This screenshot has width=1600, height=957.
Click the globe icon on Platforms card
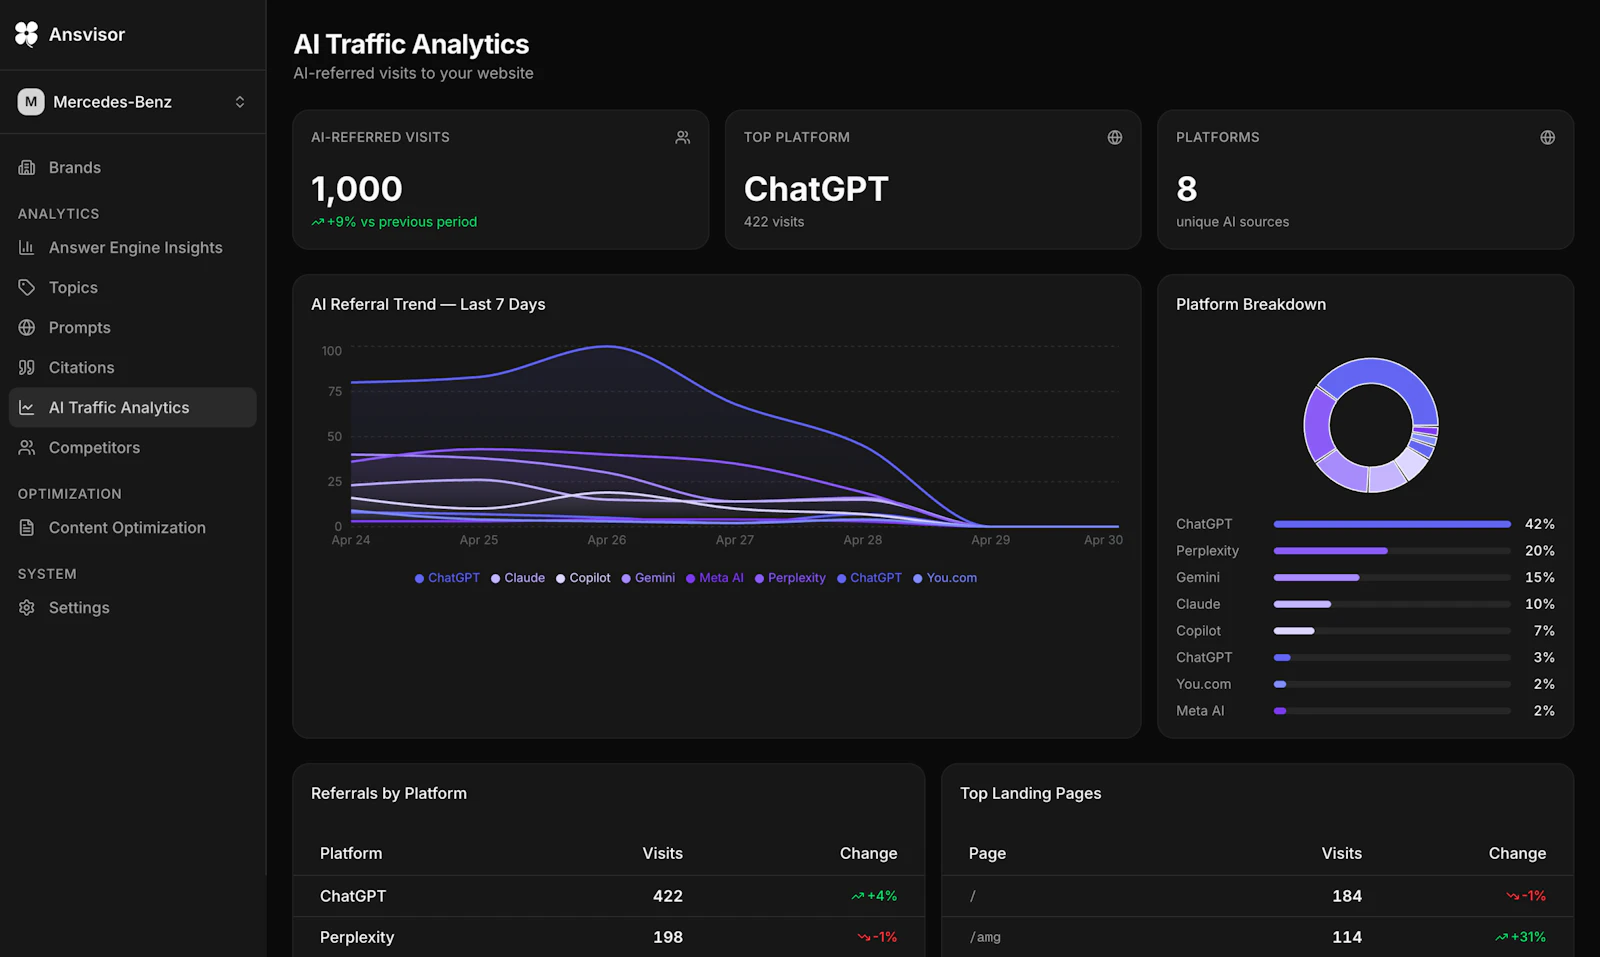(1548, 138)
